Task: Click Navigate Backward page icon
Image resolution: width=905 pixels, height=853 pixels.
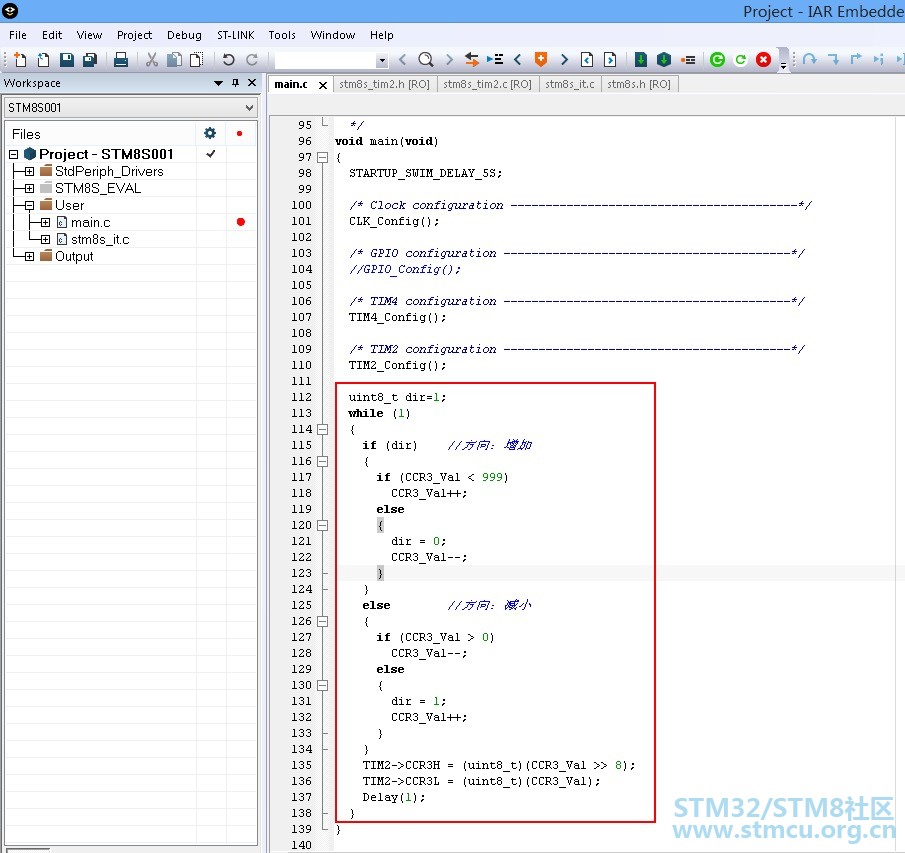Action: tap(587, 59)
